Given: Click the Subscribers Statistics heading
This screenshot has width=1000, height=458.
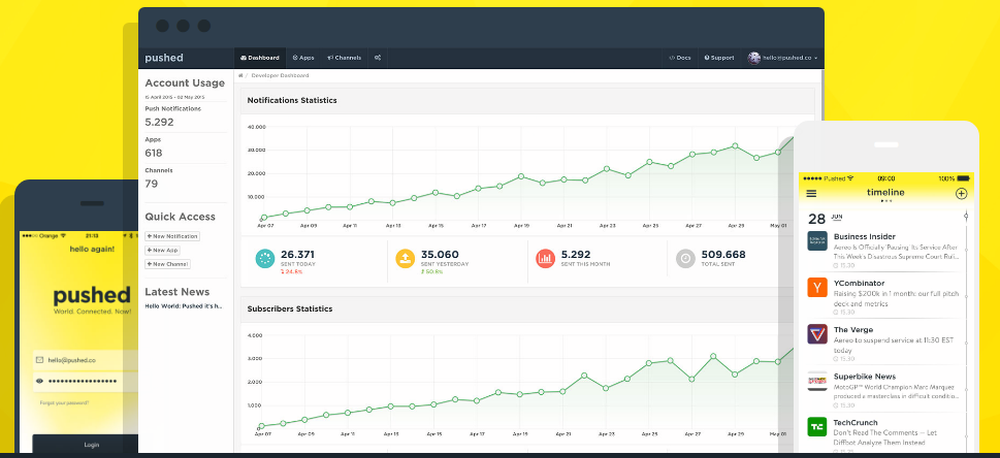Looking at the screenshot, I should tap(290, 309).
